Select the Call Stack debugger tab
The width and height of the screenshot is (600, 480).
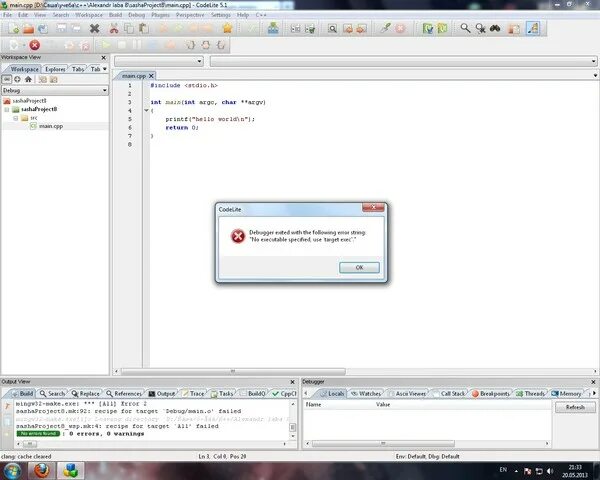tap(449, 393)
